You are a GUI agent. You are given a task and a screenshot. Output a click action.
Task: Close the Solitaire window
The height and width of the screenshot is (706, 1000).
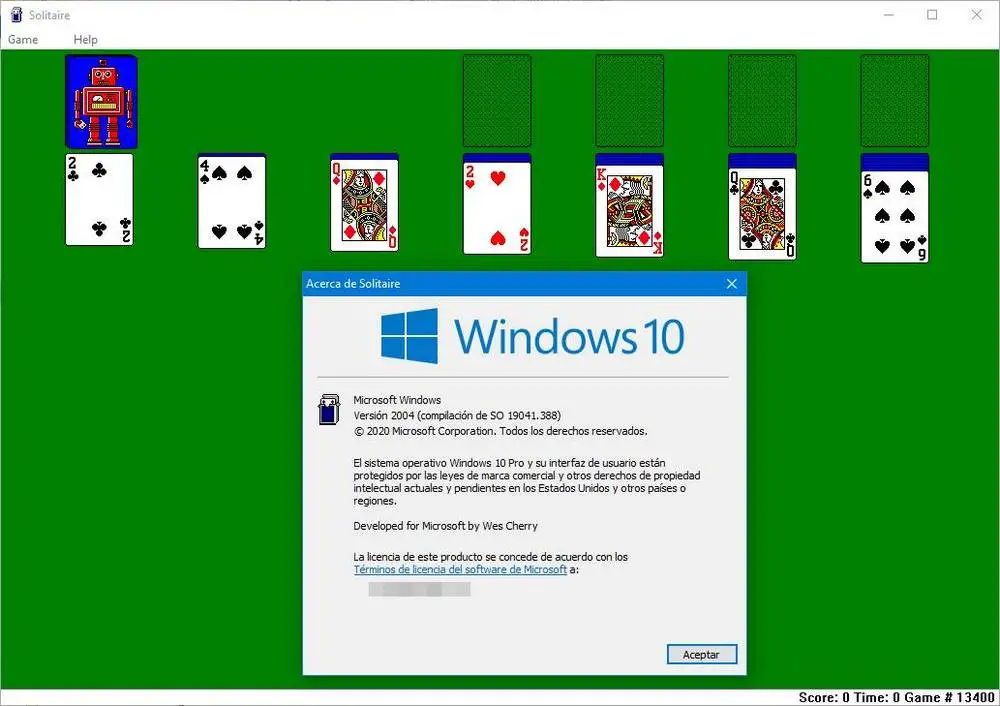pos(976,15)
